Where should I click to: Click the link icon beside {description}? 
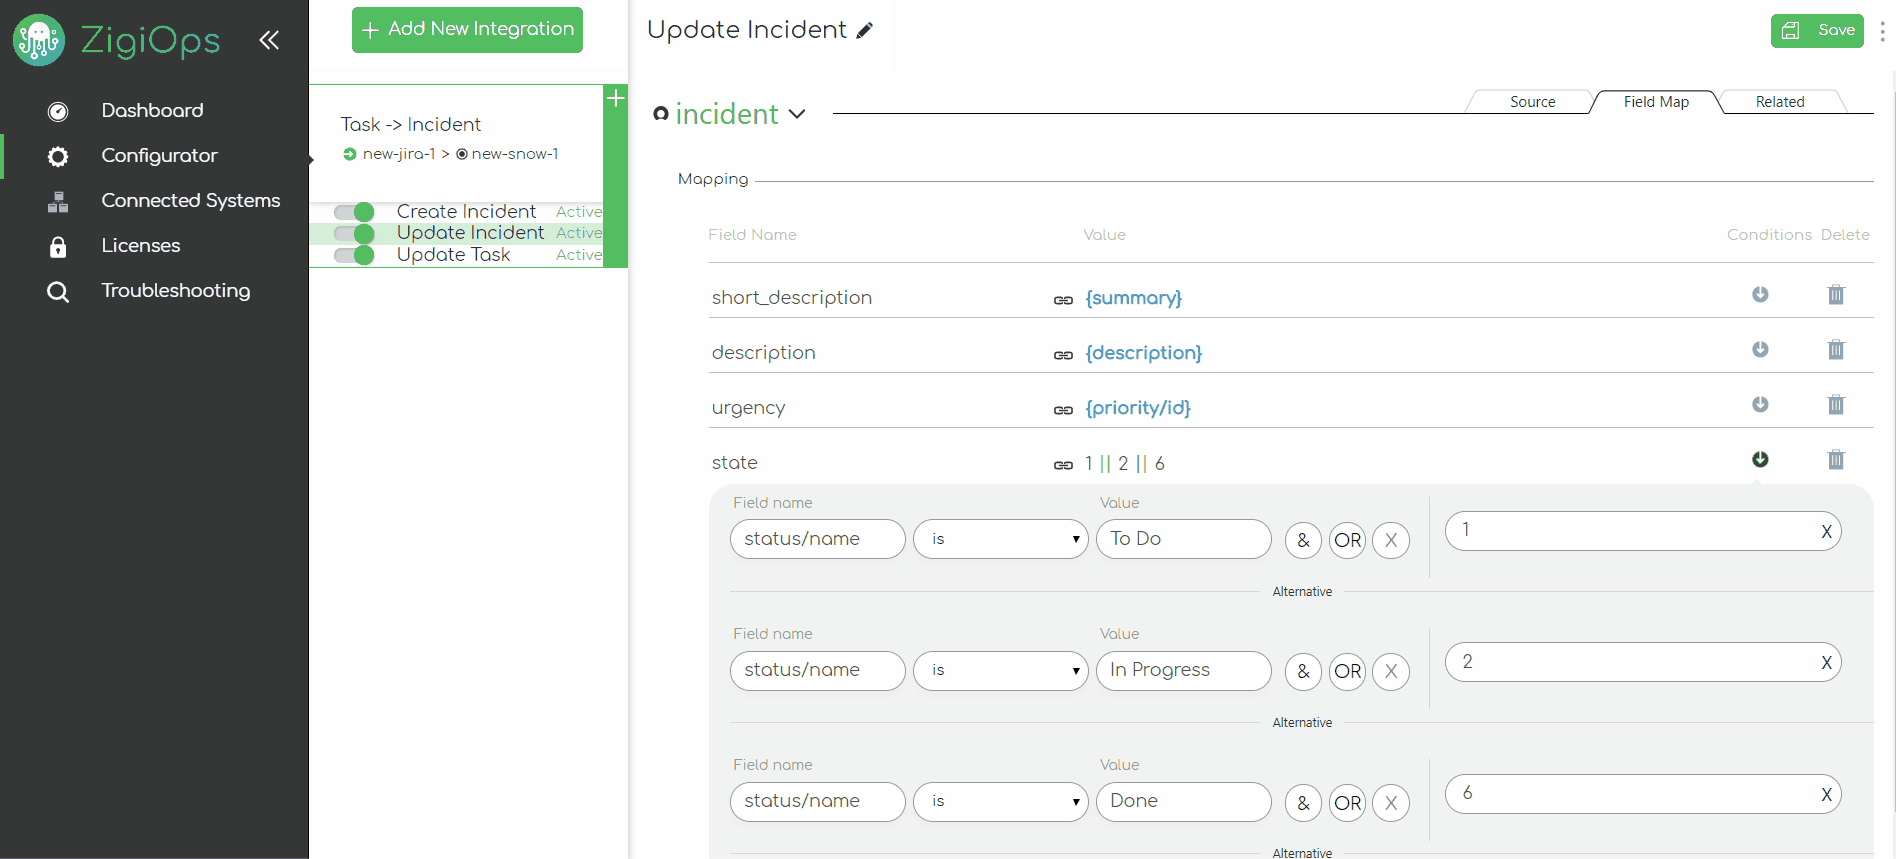point(1063,355)
